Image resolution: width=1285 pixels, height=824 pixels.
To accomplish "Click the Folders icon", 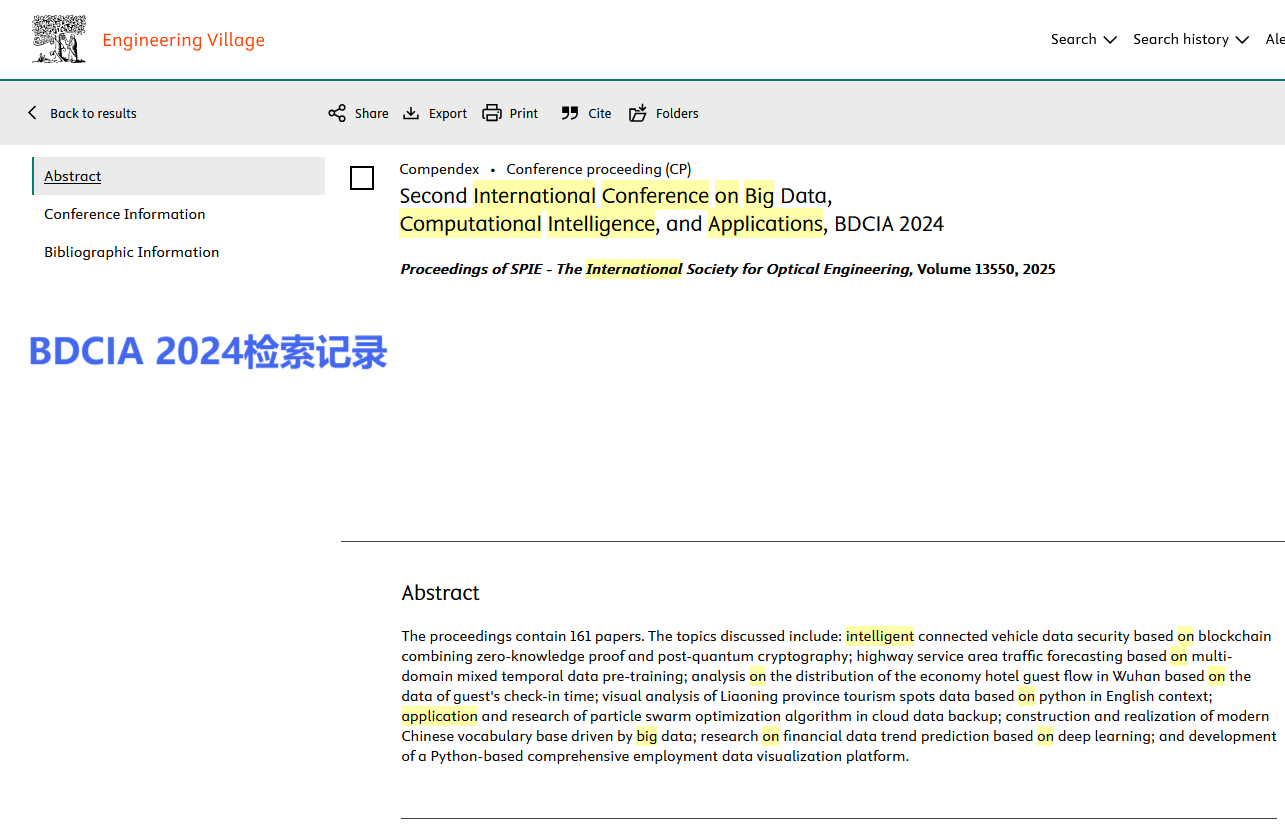I will coord(638,113).
